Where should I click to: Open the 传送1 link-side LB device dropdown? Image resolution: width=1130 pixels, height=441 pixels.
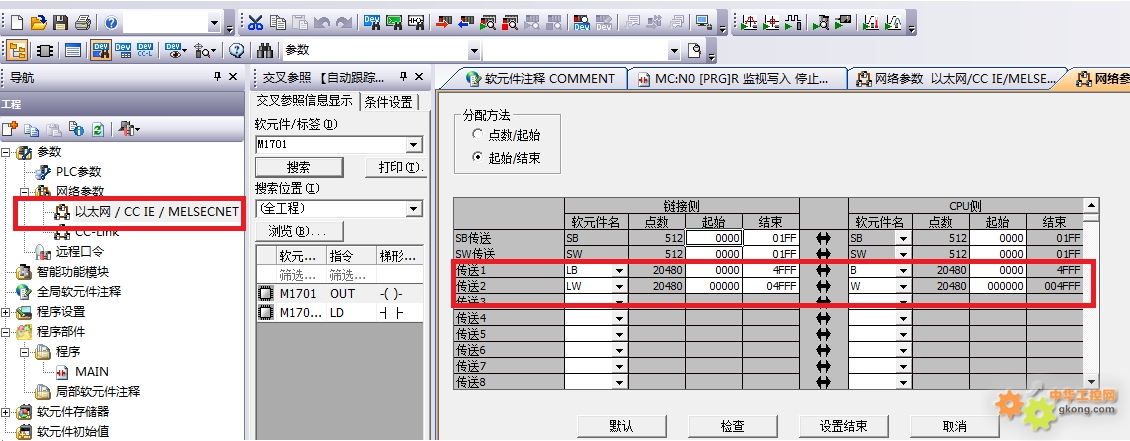pyautogui.click(x=620, y=270)
